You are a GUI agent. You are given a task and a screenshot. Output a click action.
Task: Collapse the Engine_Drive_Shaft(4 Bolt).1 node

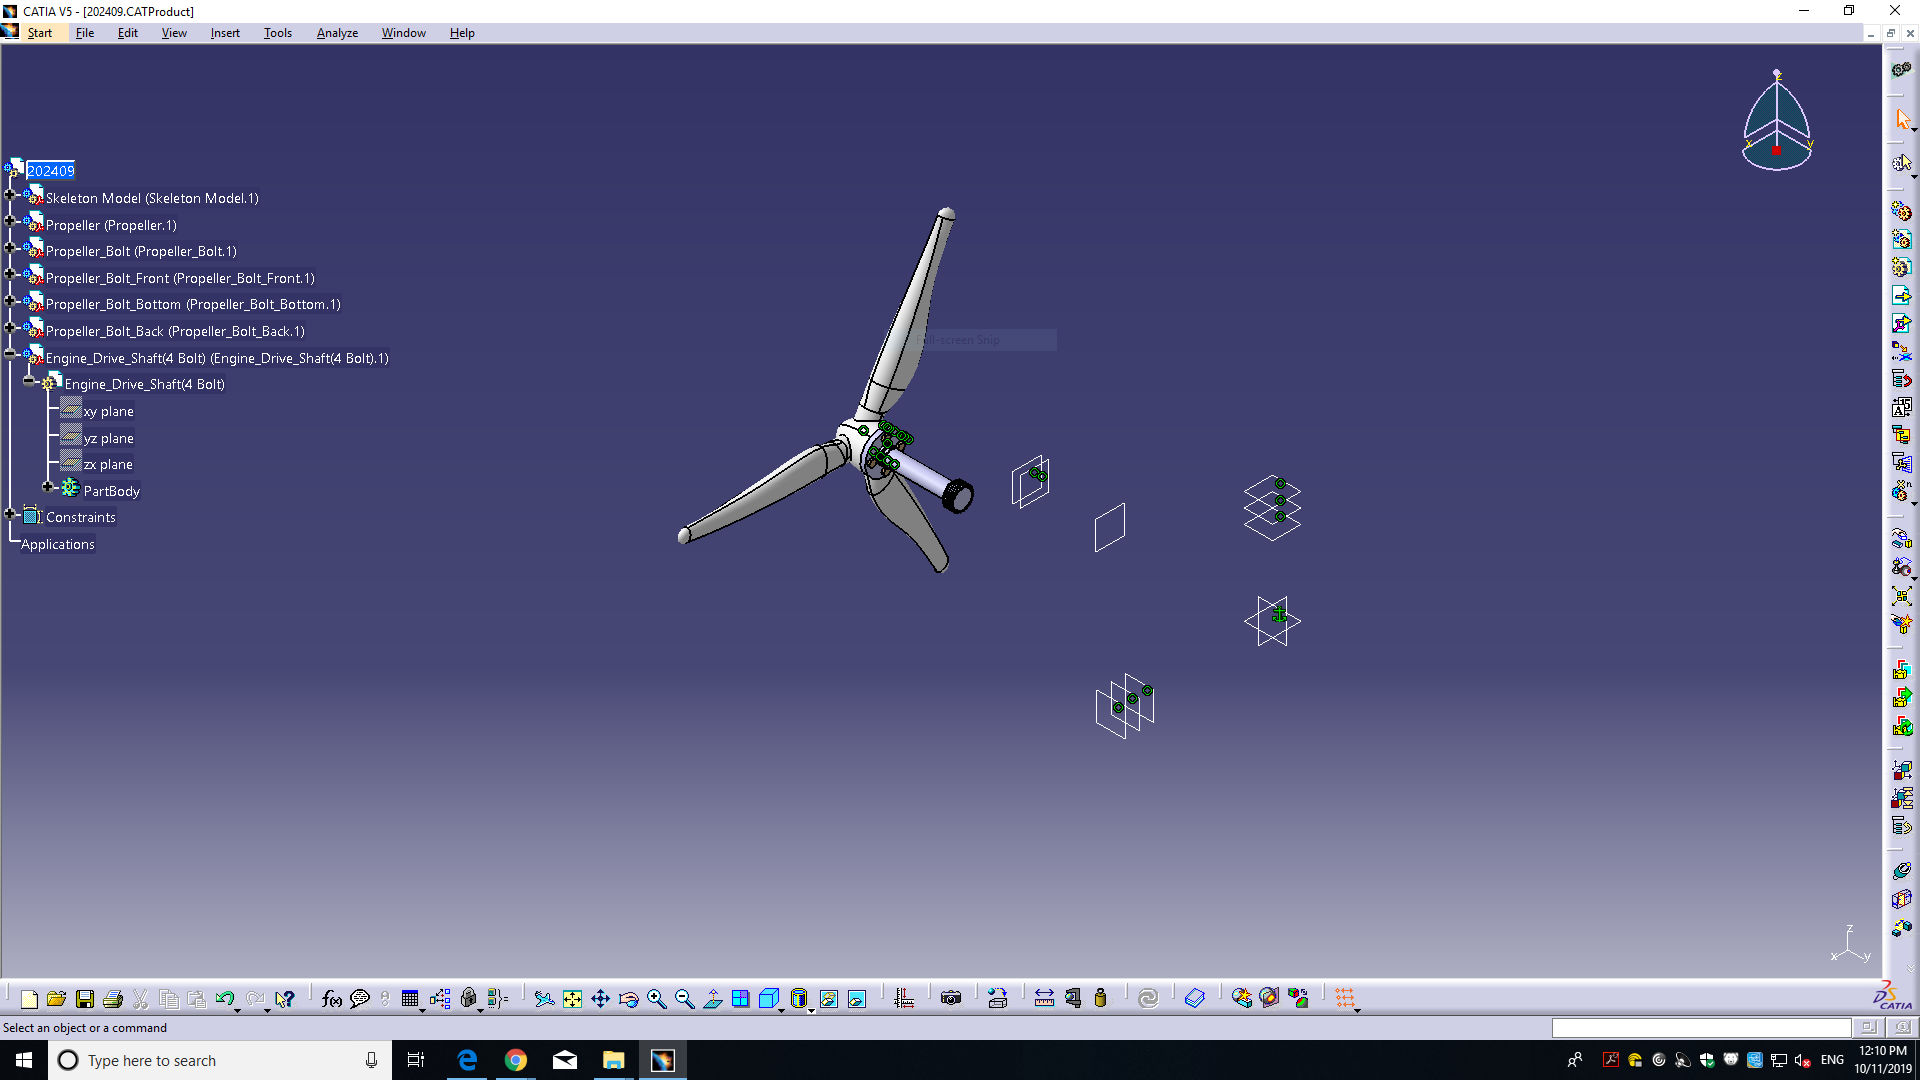click(x=10, y=354)
